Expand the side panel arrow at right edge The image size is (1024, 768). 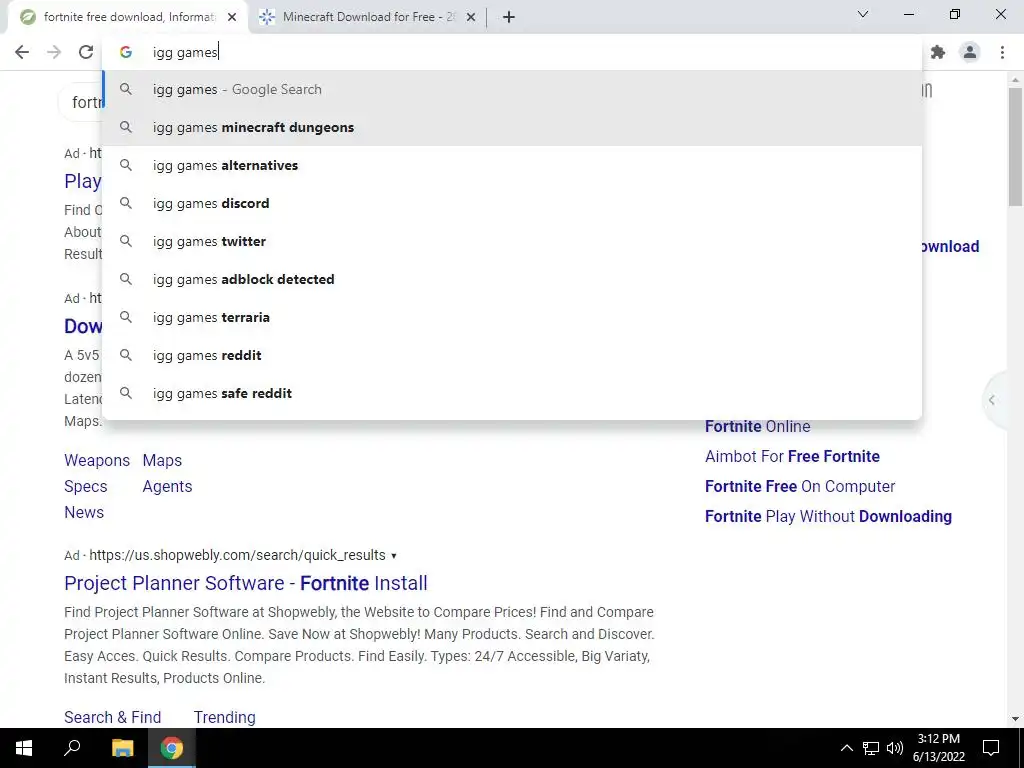[992, 400]
